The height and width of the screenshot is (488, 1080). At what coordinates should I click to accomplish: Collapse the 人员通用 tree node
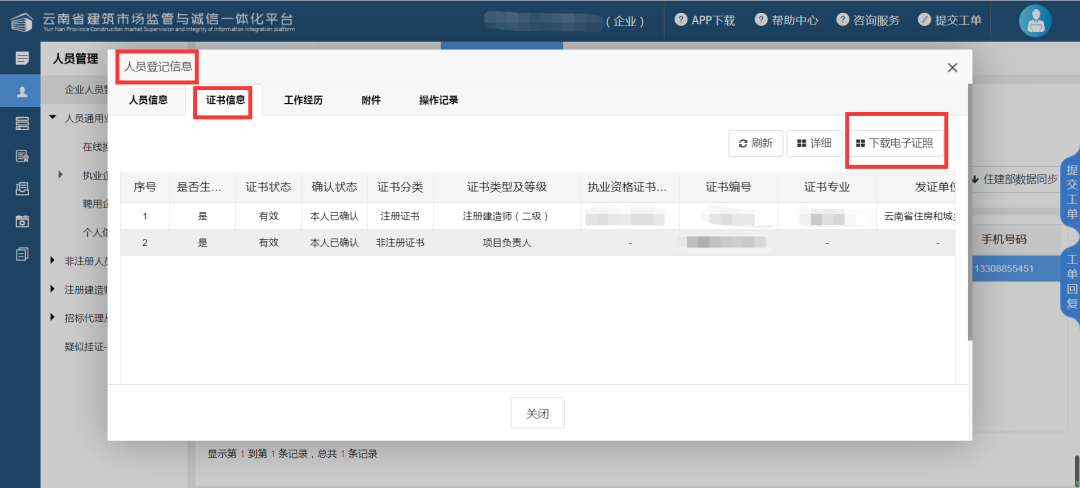point(53,118)
